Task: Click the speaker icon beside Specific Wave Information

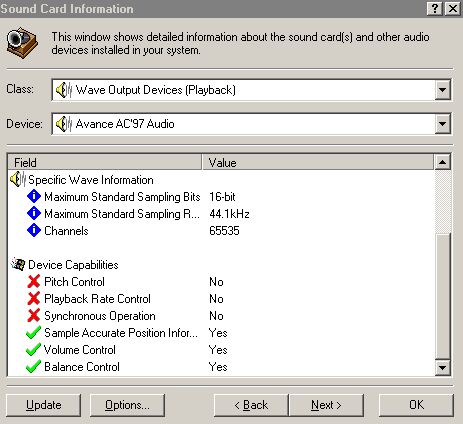Action: pos(18,180)
